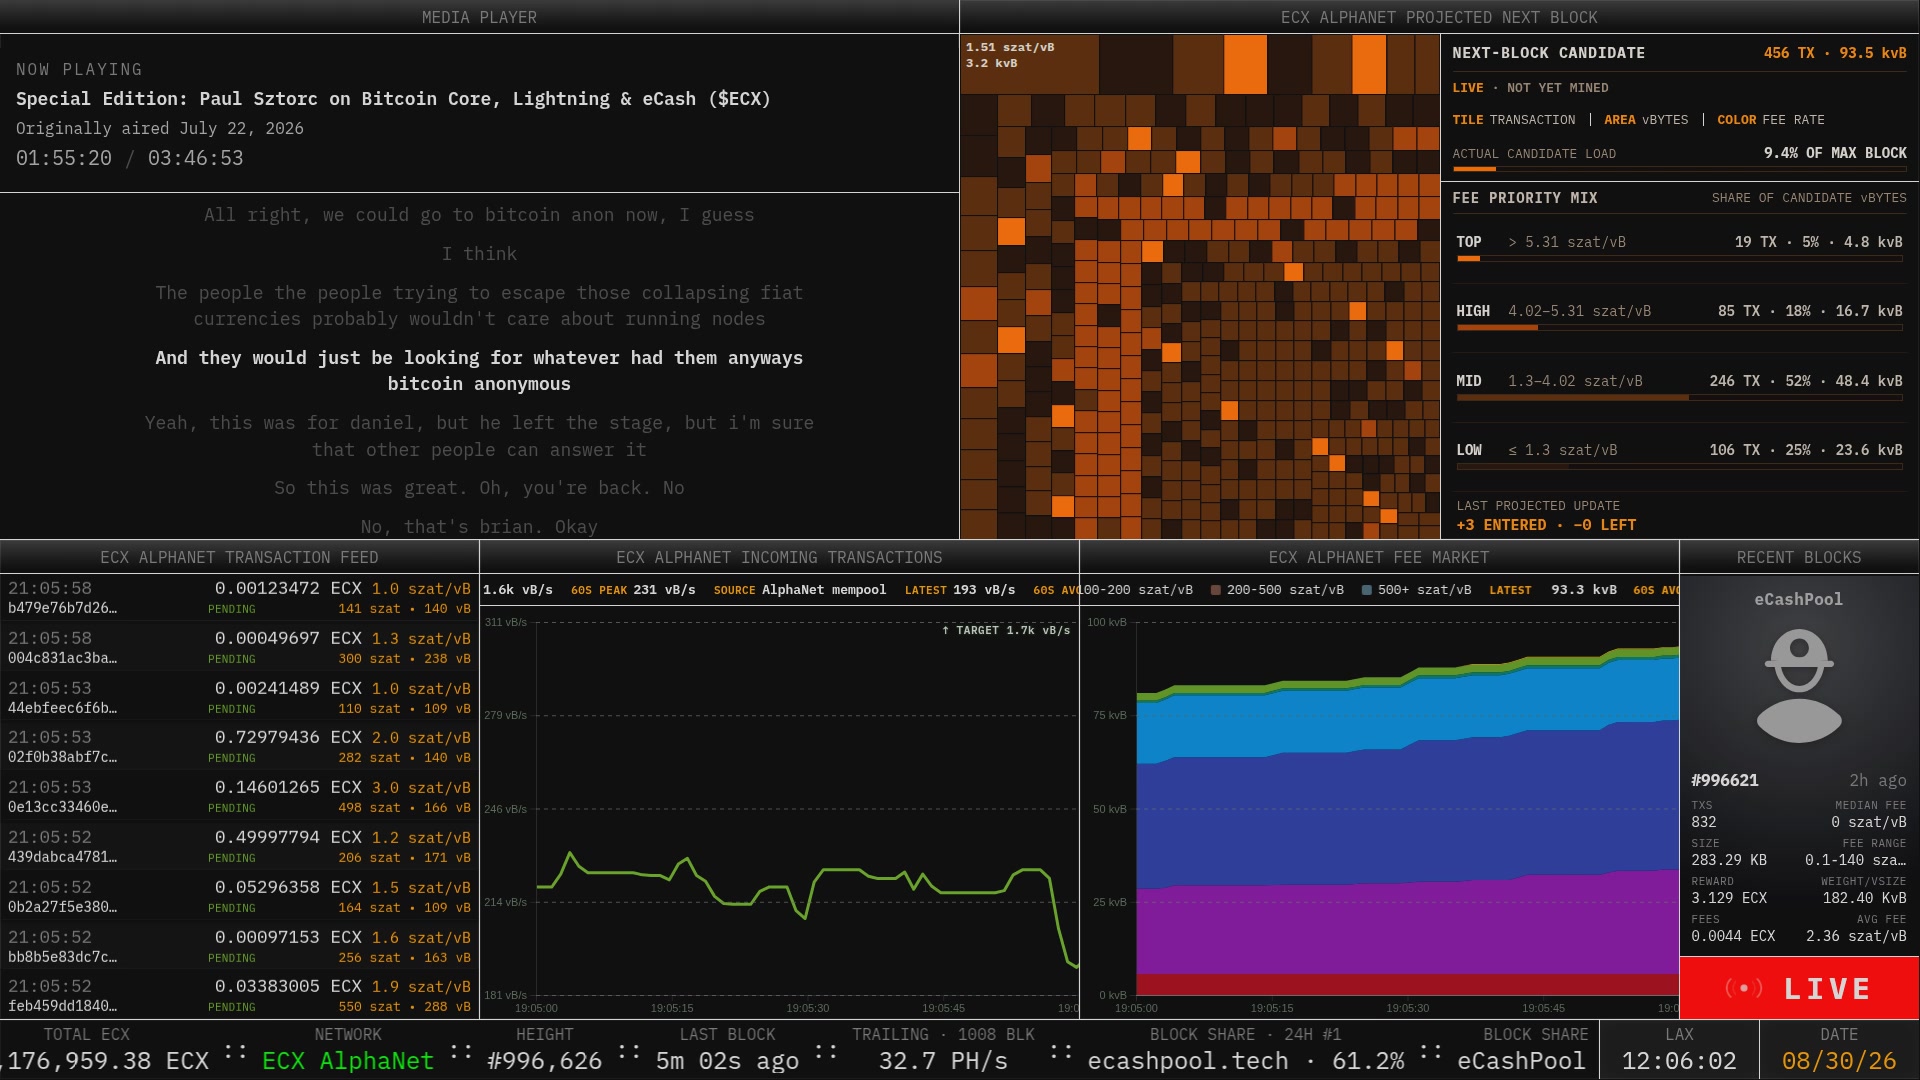Click the '+3 ENTERED · −0 LEFT' update
The image size is (1920, 1080).
1546,525
